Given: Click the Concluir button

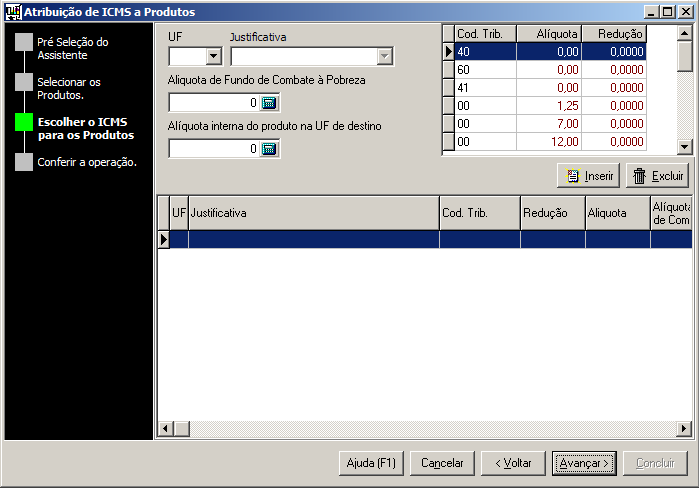Looking at the screenshot, I should (x=655, y=463).
